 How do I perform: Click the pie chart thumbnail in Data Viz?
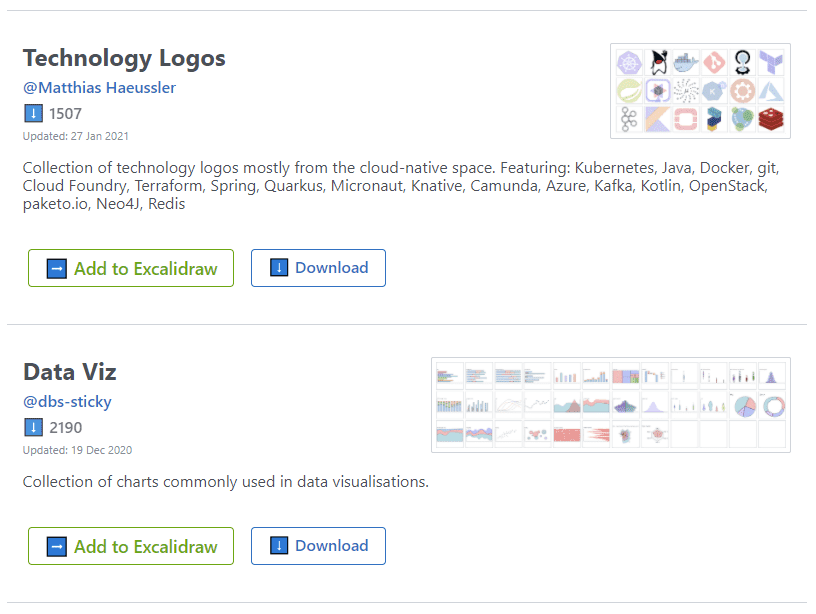tap(743, 406)
